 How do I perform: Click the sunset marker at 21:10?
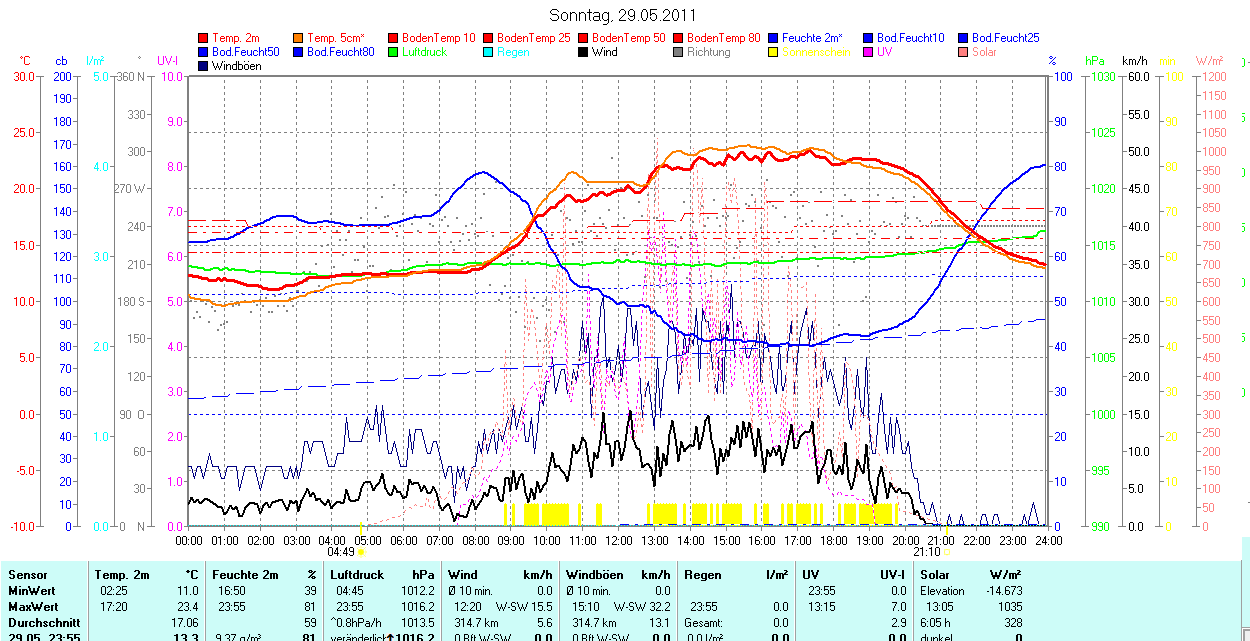946,551
